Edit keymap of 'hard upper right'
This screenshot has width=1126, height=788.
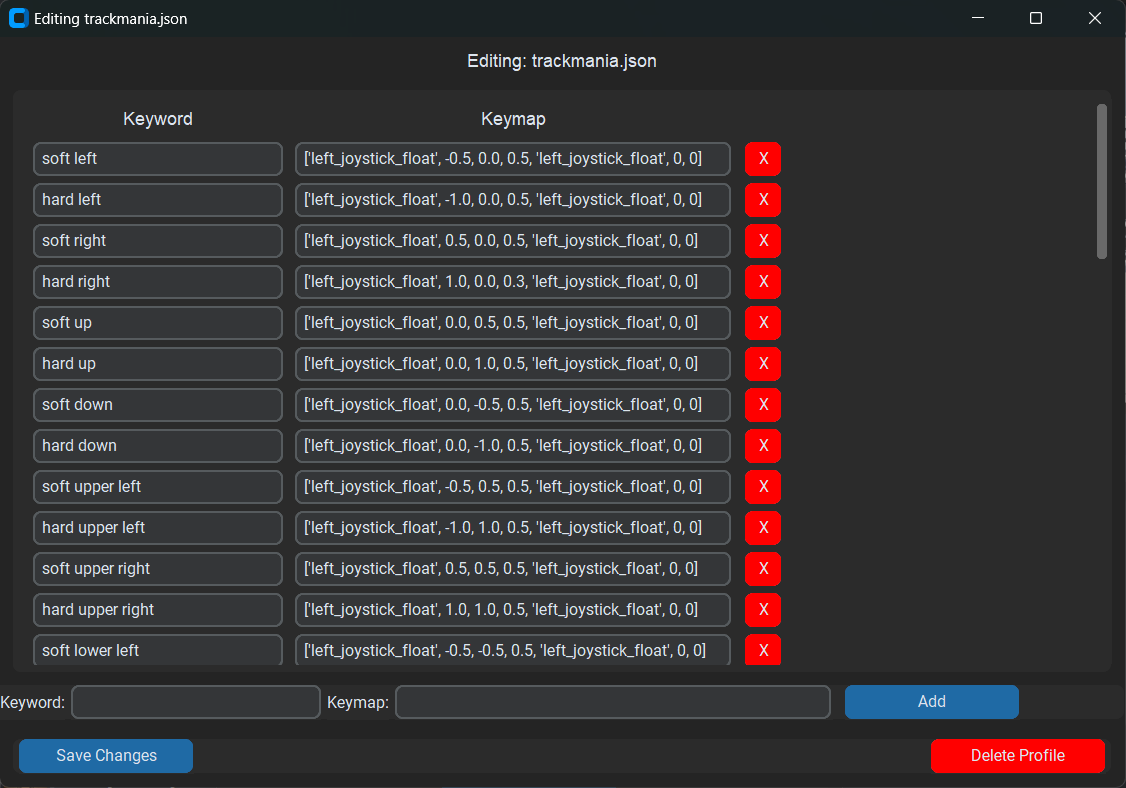click(x=513, y=609)
